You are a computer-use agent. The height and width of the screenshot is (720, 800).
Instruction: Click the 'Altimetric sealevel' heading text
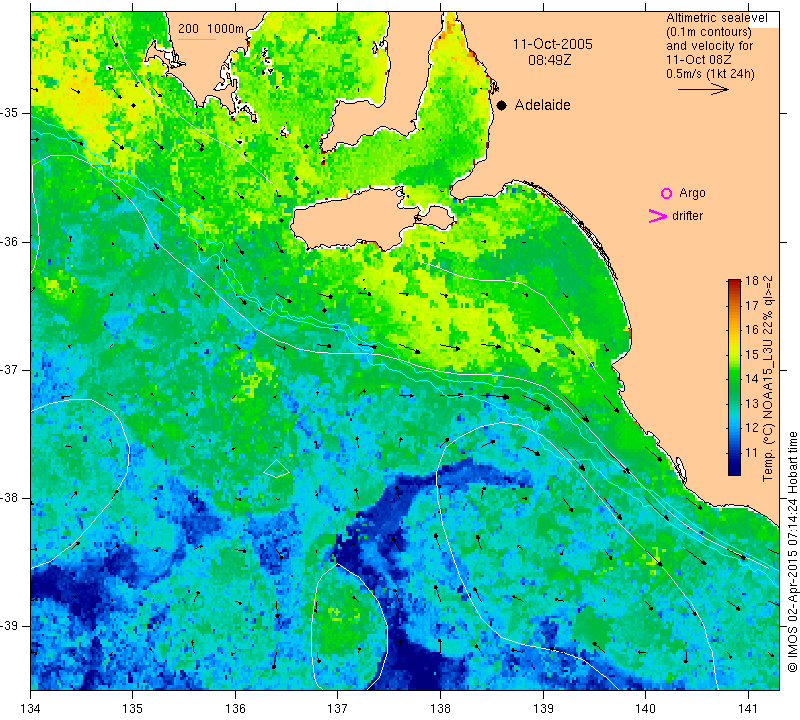(716, 18)
